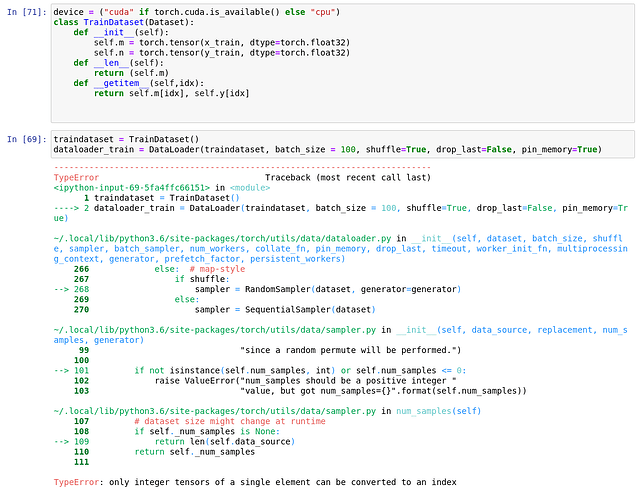The image size is (640, 500).
Task: Click the class TrainDataset(Dataset) definition line
Action: (x=122, y=22)
